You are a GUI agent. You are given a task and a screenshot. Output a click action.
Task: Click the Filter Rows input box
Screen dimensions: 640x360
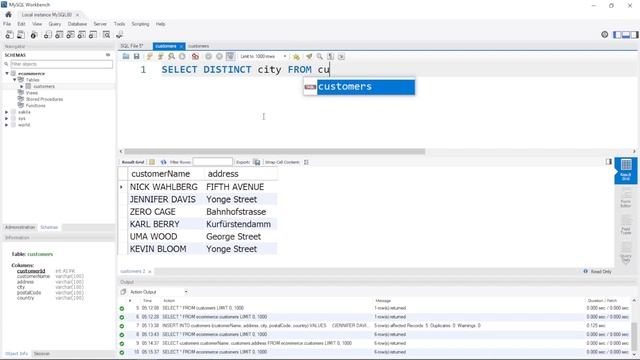click(x=212, y=162)
